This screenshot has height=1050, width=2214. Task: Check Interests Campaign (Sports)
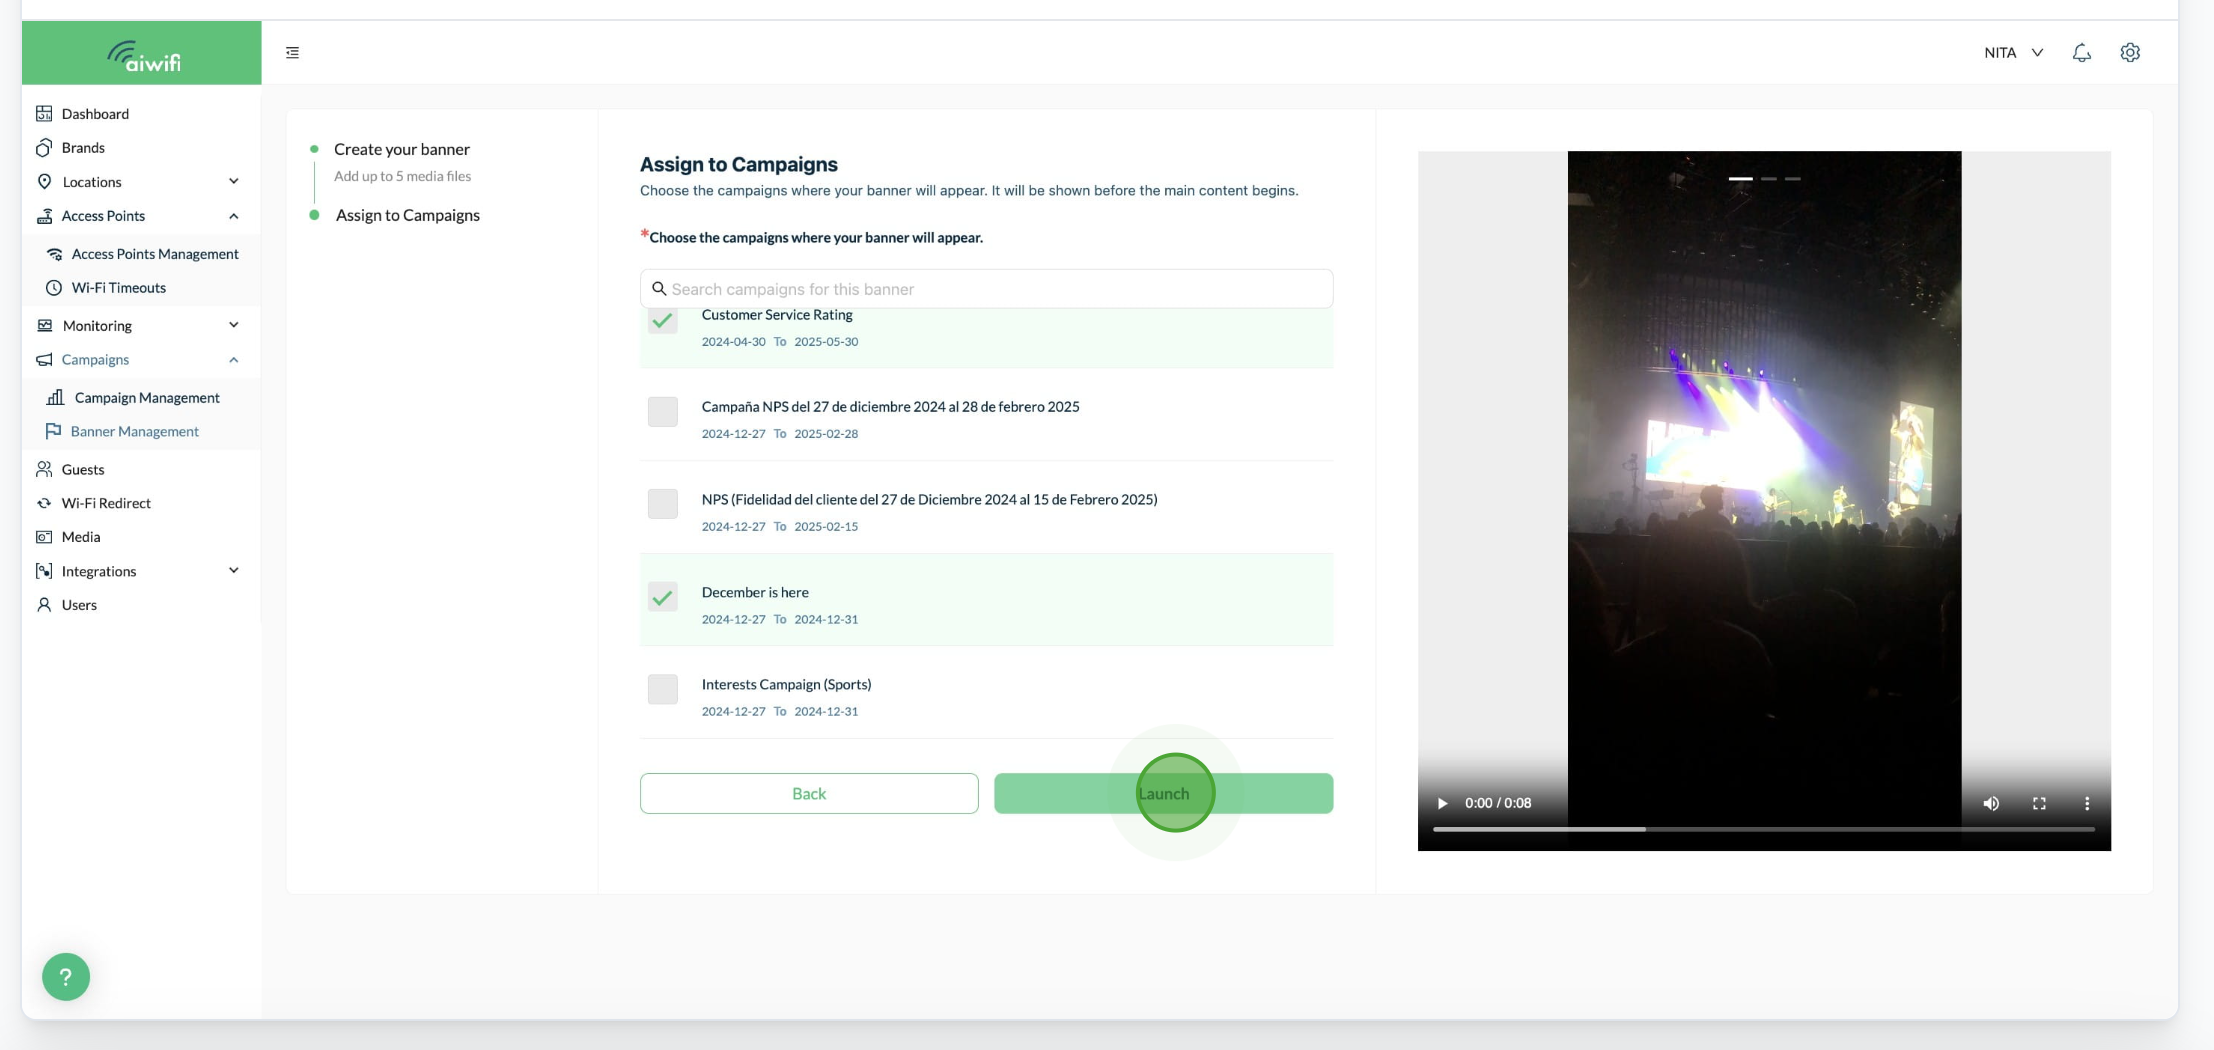pos(662,689)
